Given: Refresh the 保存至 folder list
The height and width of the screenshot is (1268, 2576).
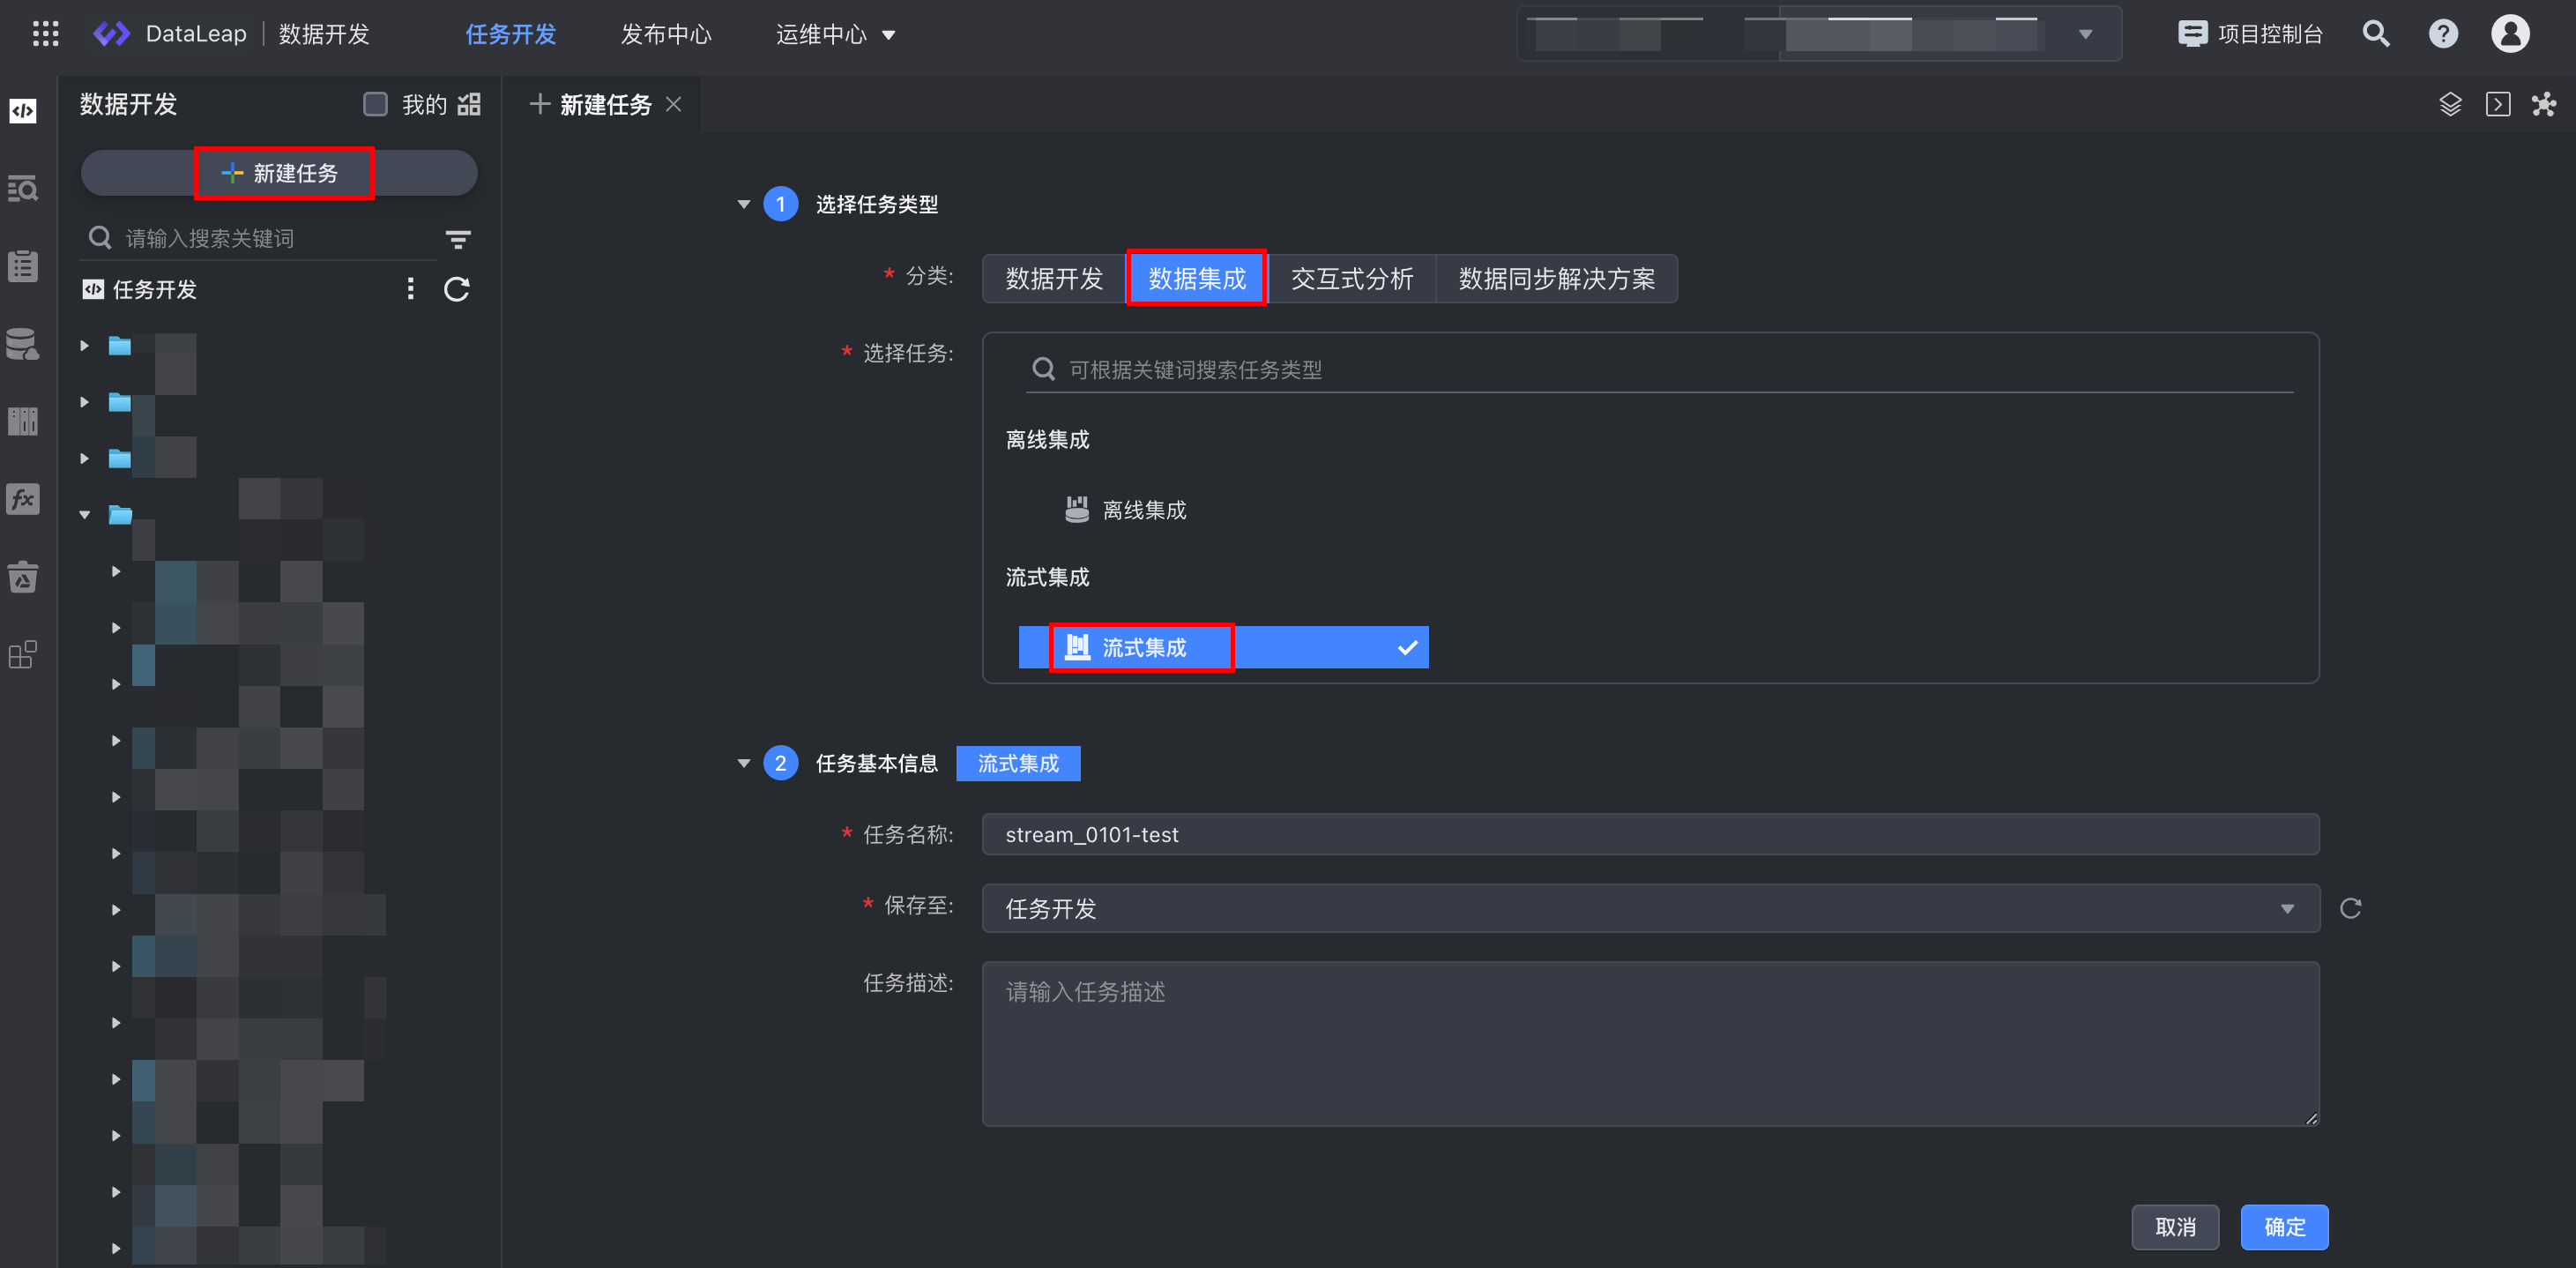Looking at the screenshot, I should coord(2351,908).
